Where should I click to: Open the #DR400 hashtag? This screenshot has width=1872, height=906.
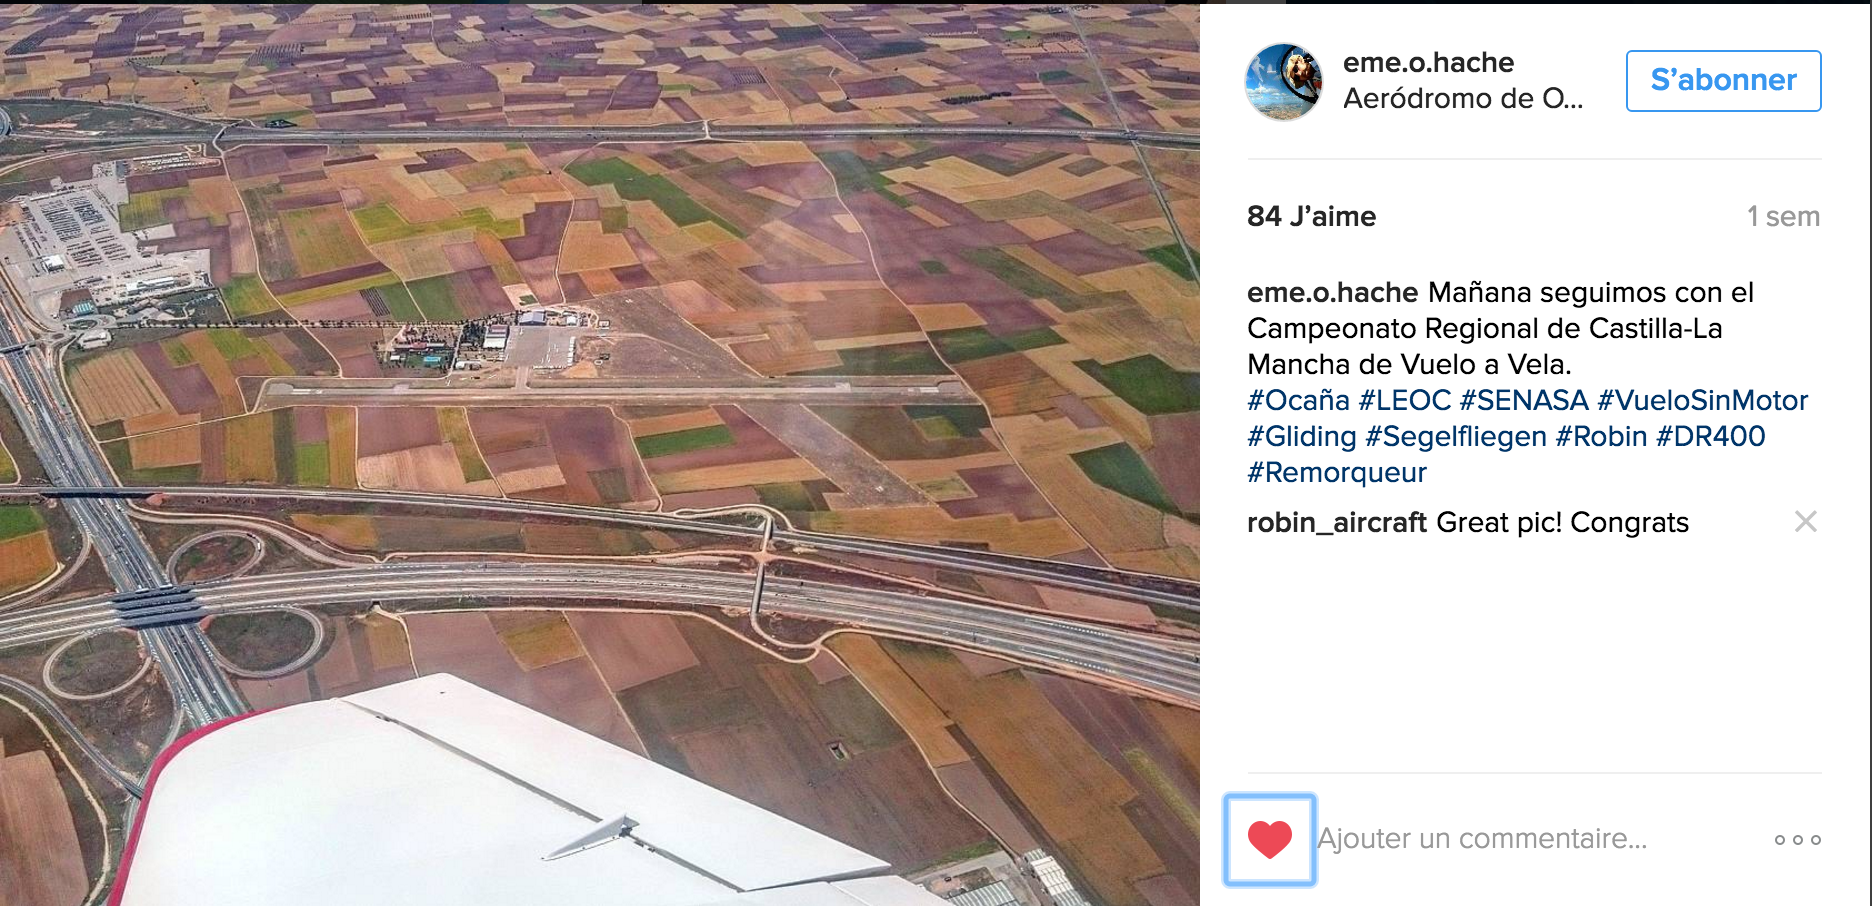[x=1710, y=436]
